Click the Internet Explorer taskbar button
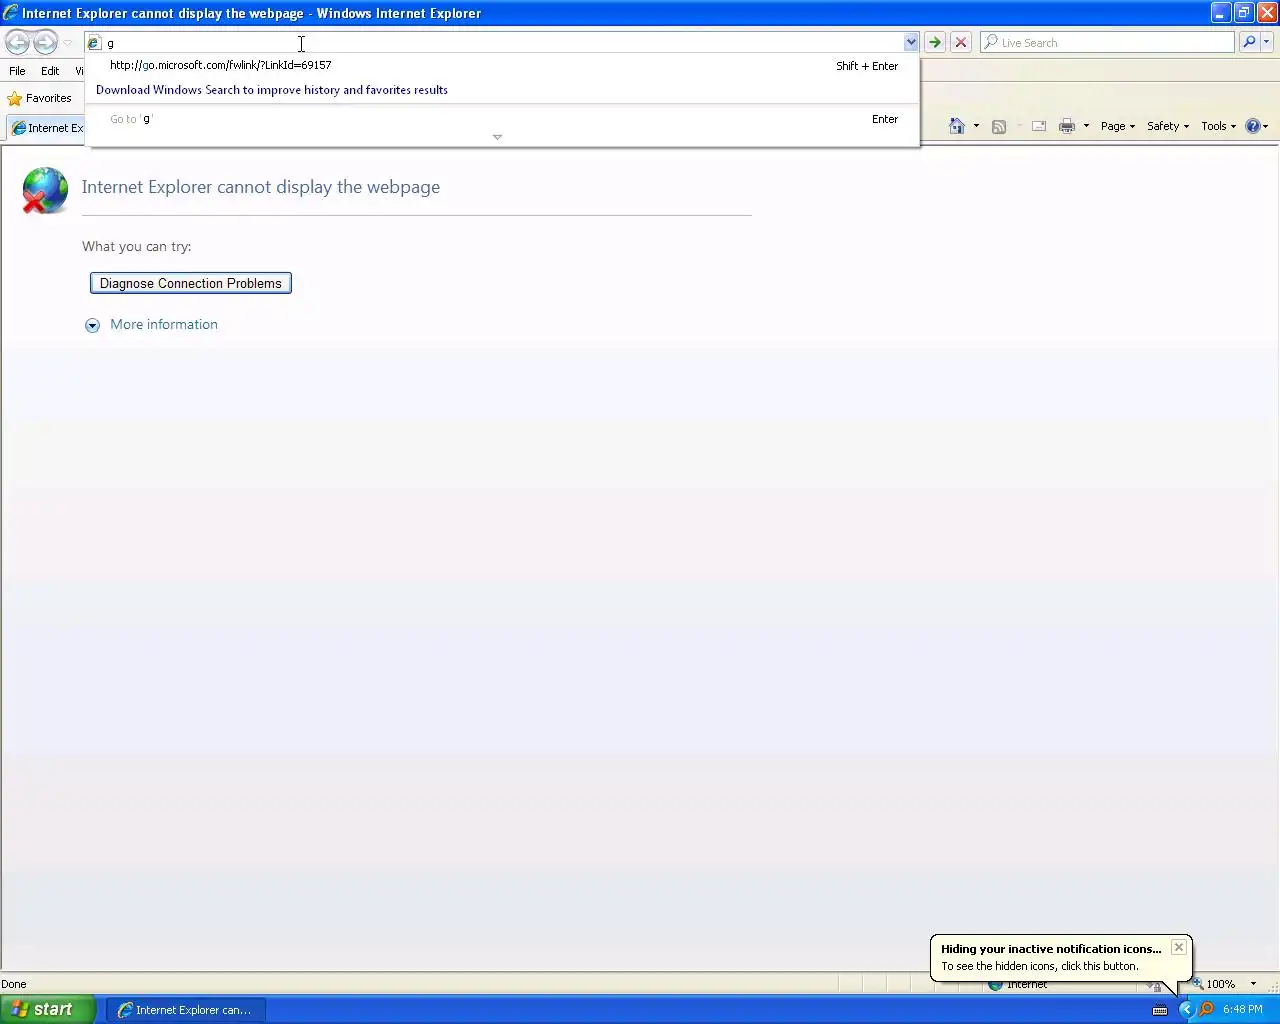1280x1024 pixels. pyautogui.click(x=185, y=1010)
